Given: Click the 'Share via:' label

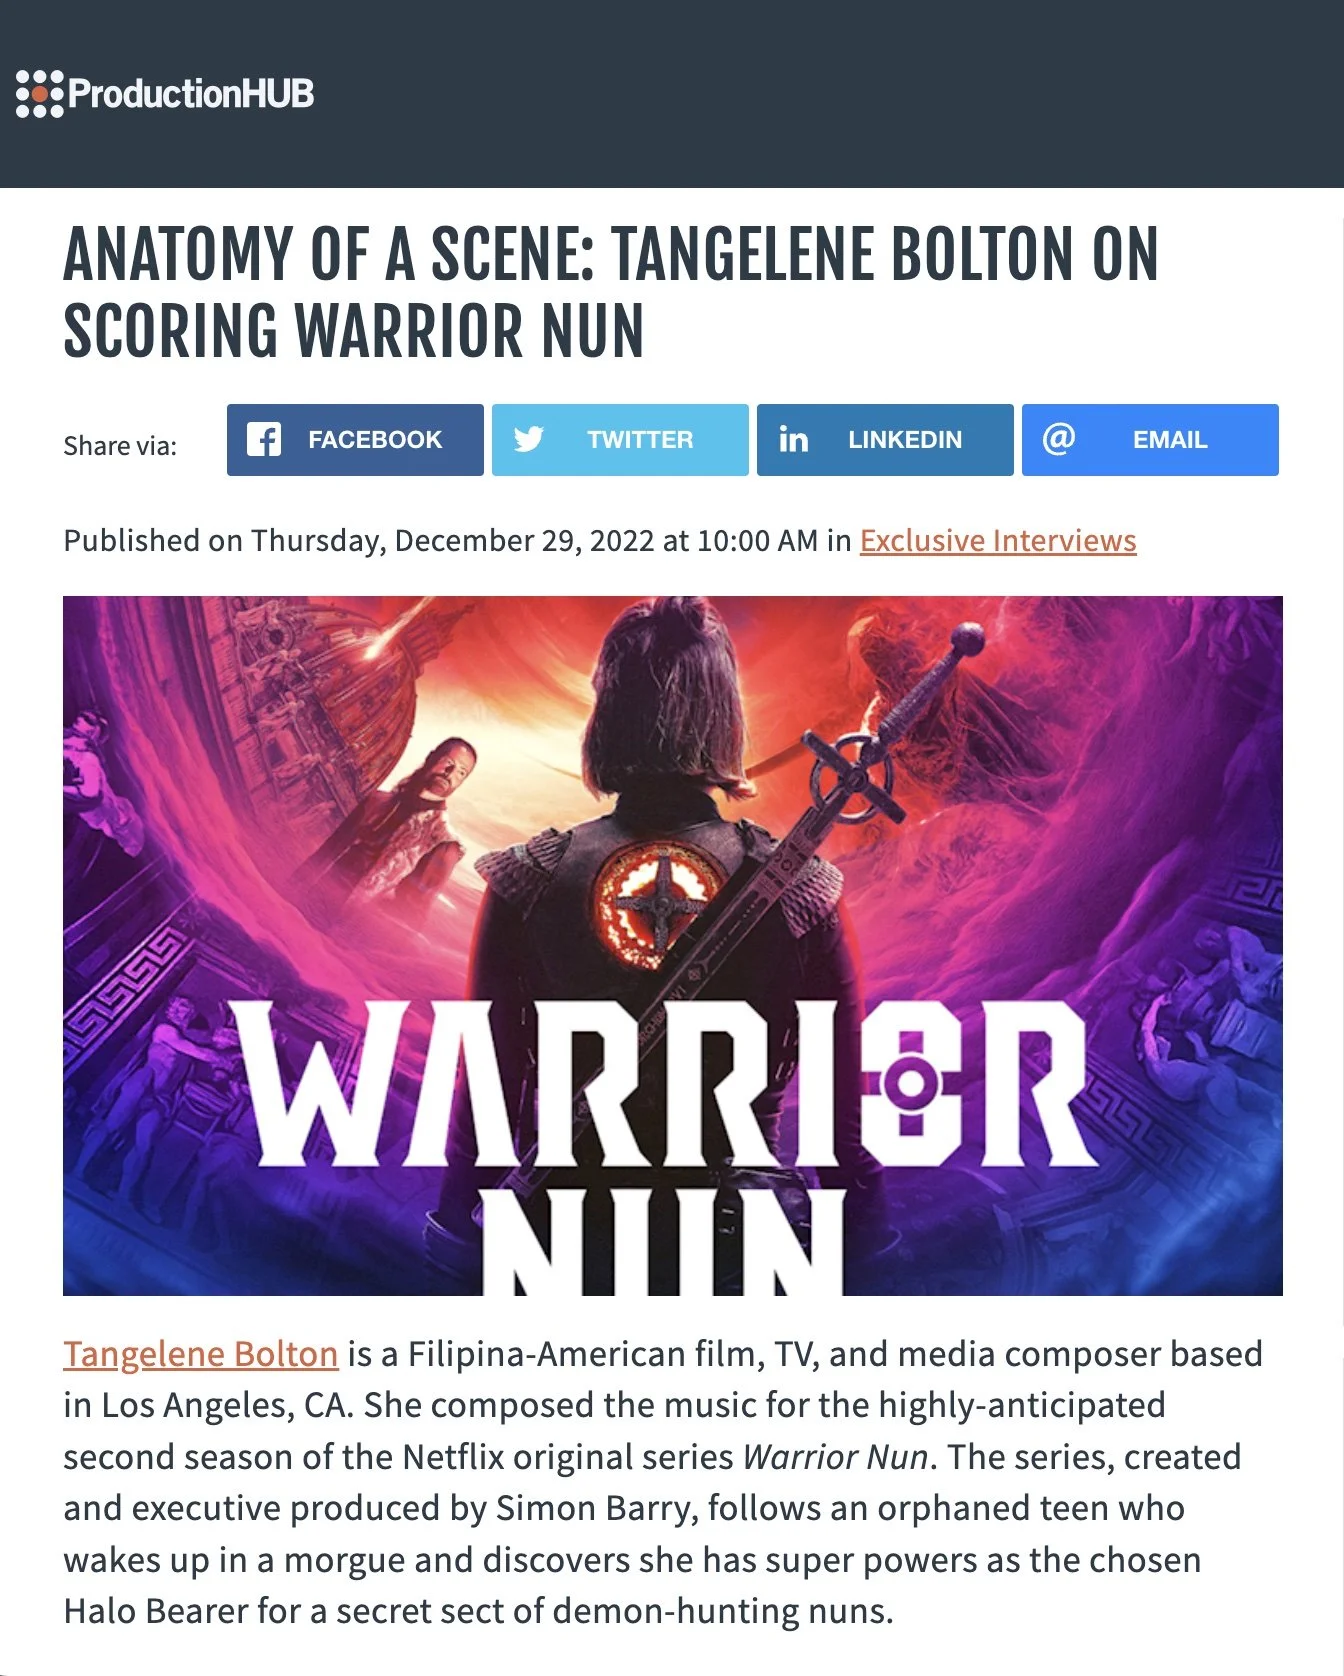Looking at the screenshot, I should coord(120,446).
